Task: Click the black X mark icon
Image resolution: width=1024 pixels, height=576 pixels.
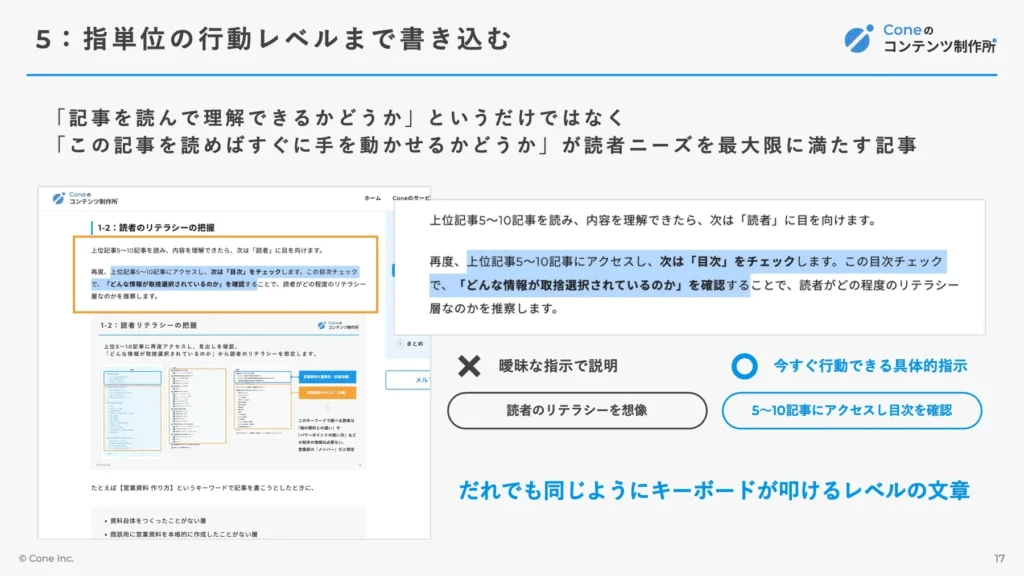Action: tap(469, 366)
